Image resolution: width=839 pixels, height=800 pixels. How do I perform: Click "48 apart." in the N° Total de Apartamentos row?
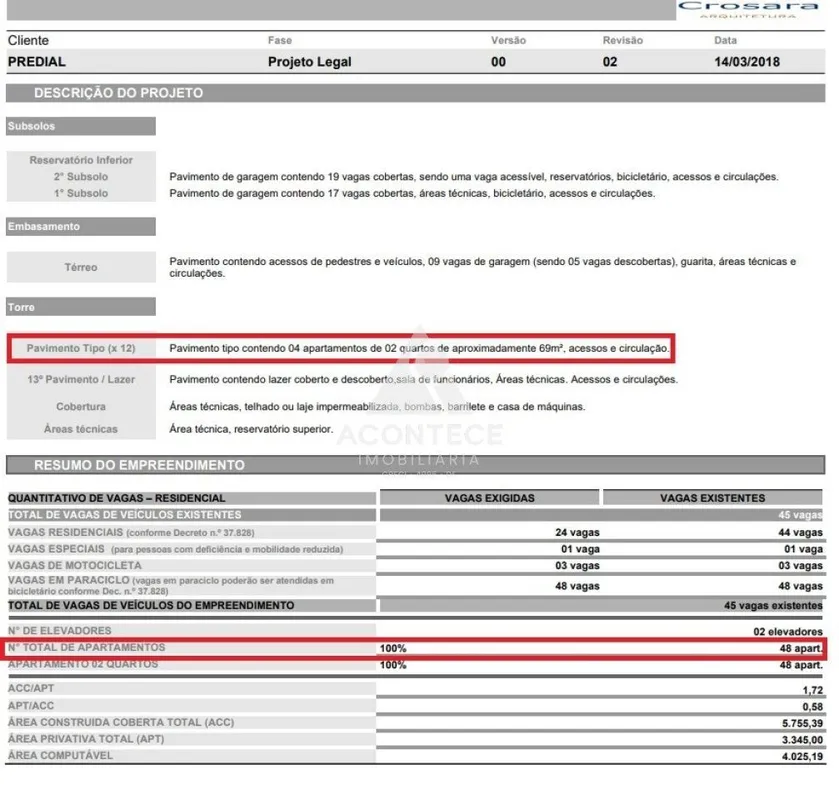click(800, 649)
